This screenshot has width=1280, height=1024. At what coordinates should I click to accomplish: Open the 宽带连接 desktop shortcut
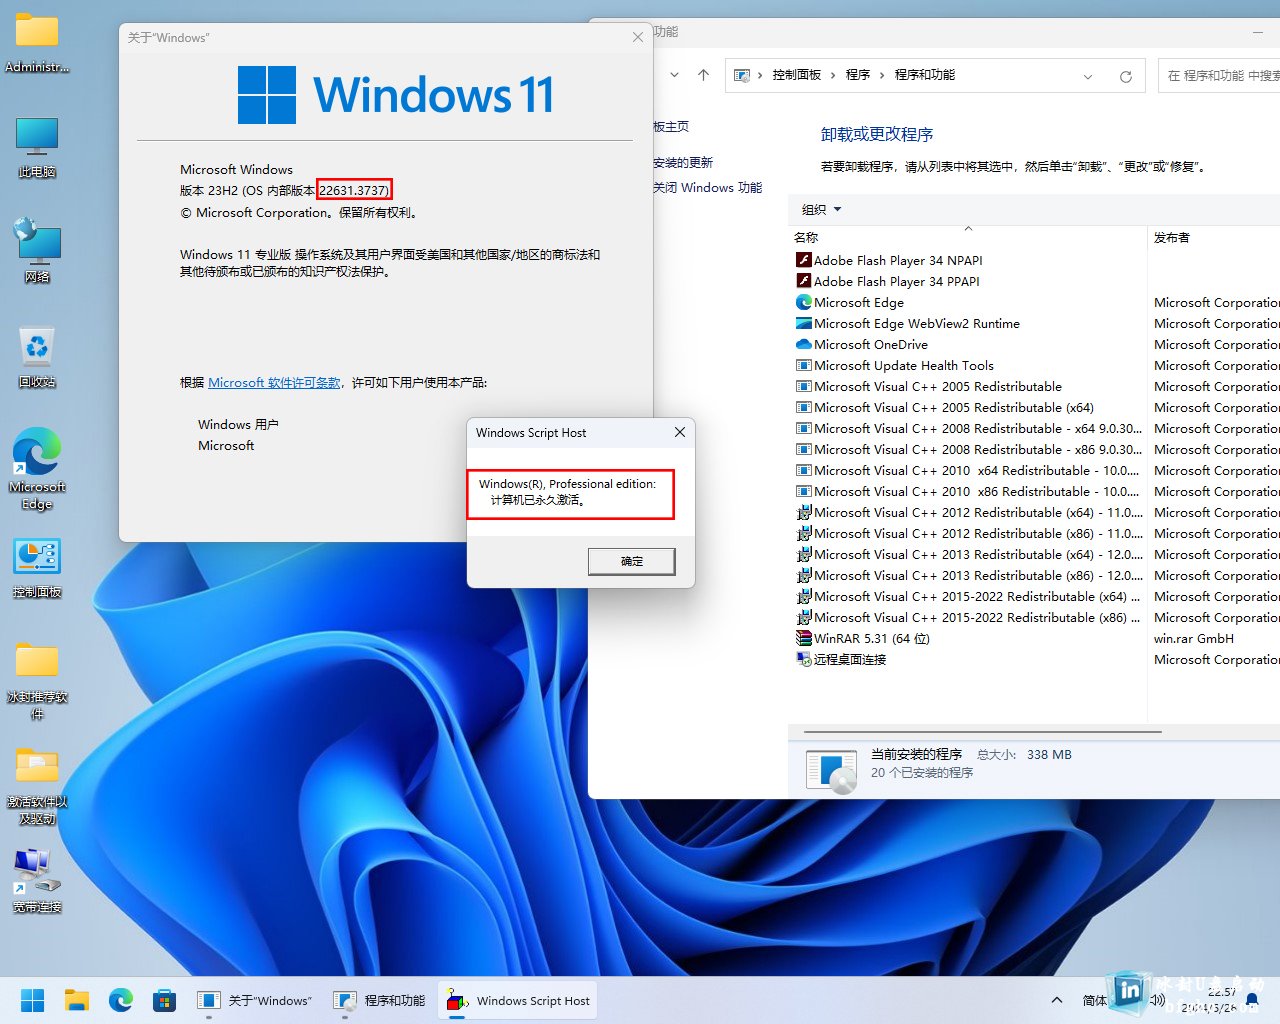(x=37, y=882)
